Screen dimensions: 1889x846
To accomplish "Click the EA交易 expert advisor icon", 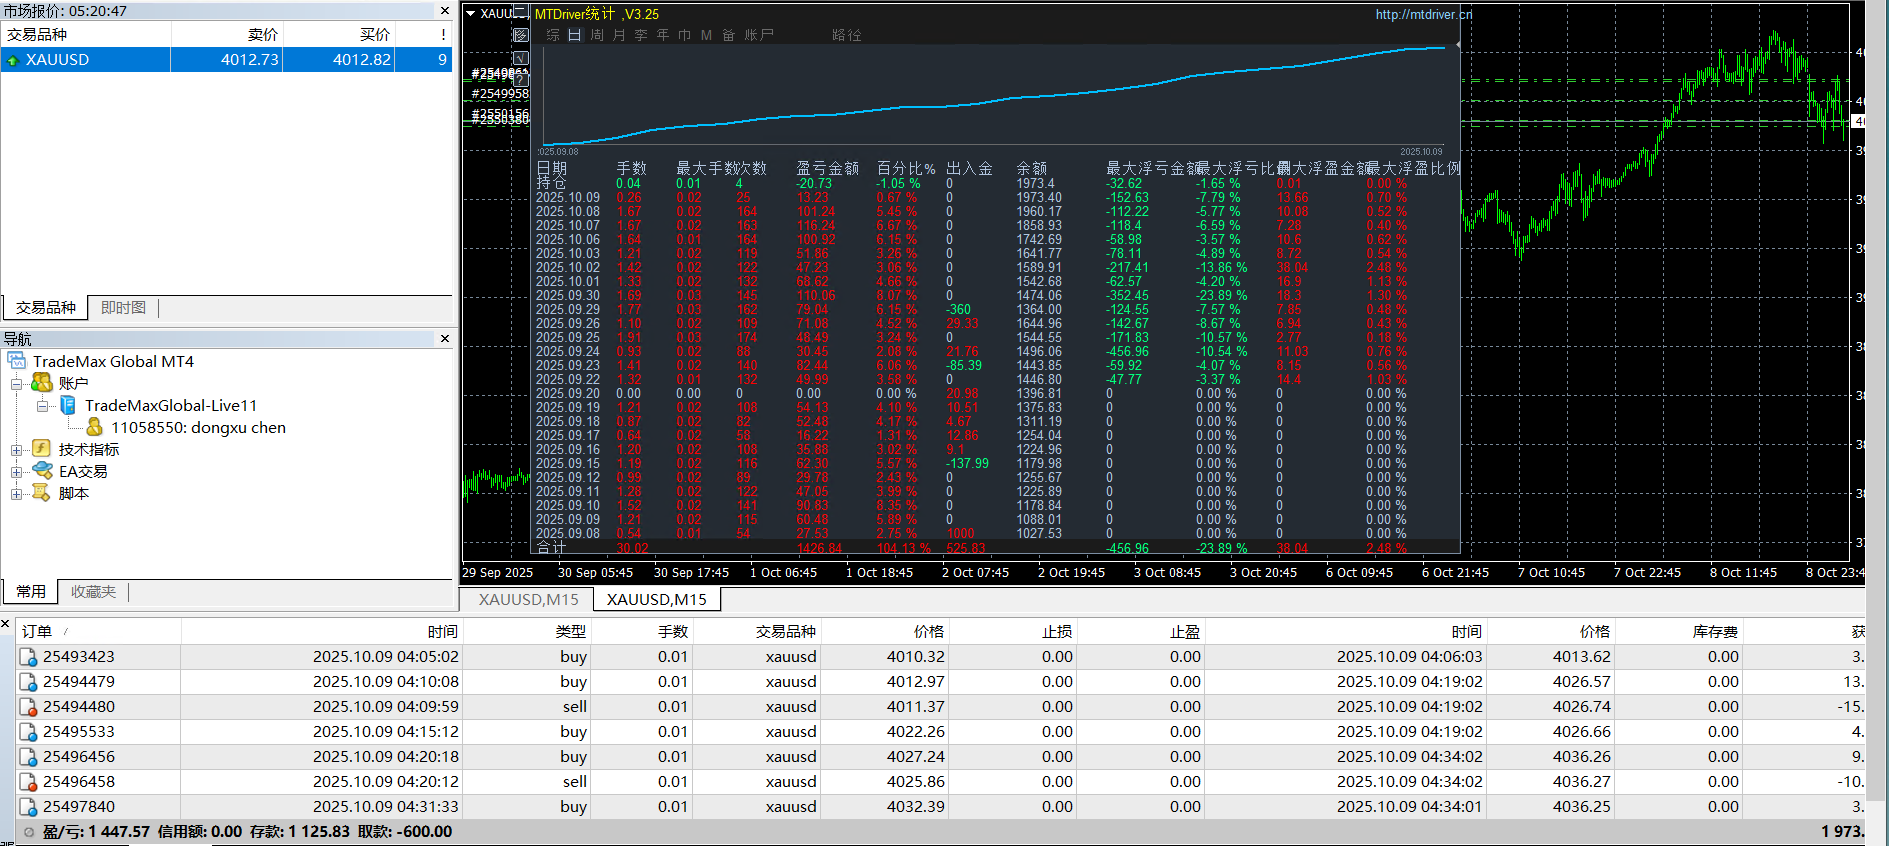I will pyautogui.click(x=42, y=470).
